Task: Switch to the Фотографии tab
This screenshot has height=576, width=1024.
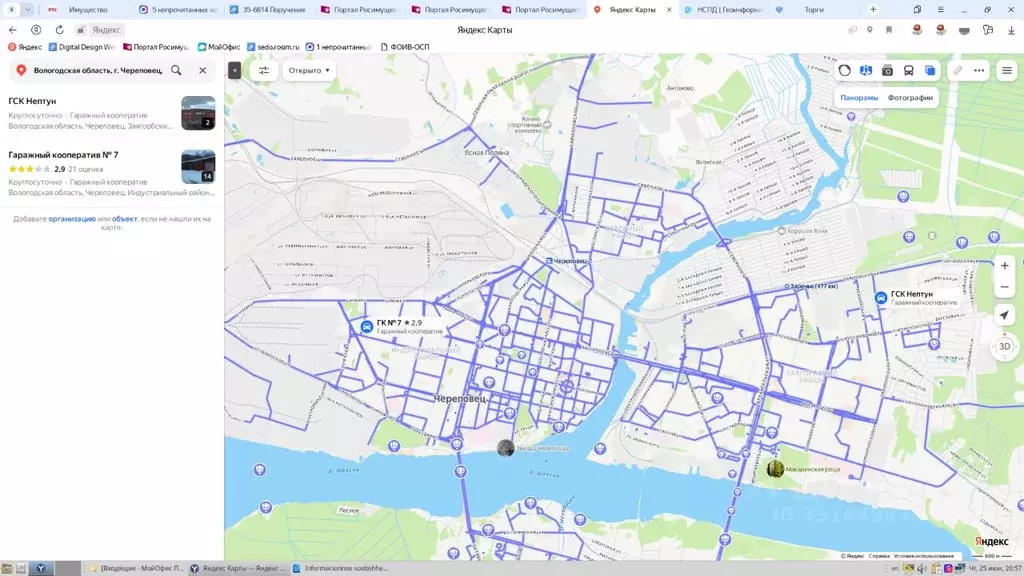Action: pyautogui.click(x=910, y=98)
